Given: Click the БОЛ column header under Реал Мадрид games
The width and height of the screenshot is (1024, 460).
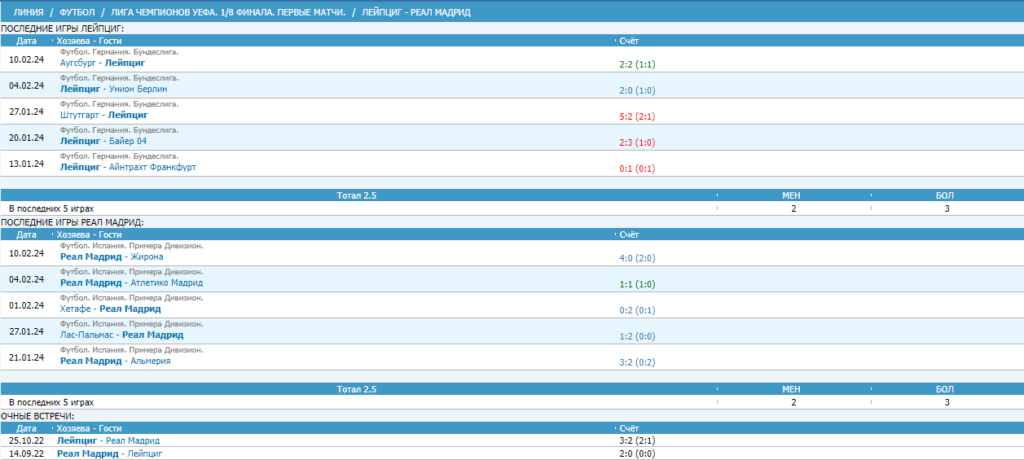Looking at the screenshot, I should 946,389.
